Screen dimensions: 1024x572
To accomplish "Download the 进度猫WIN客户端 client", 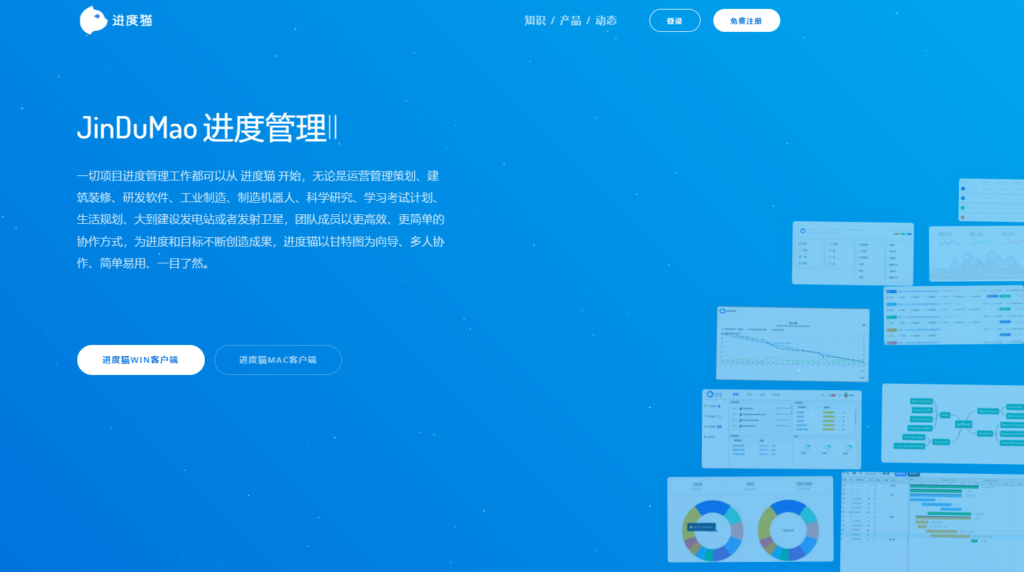I will click(140, 360).
